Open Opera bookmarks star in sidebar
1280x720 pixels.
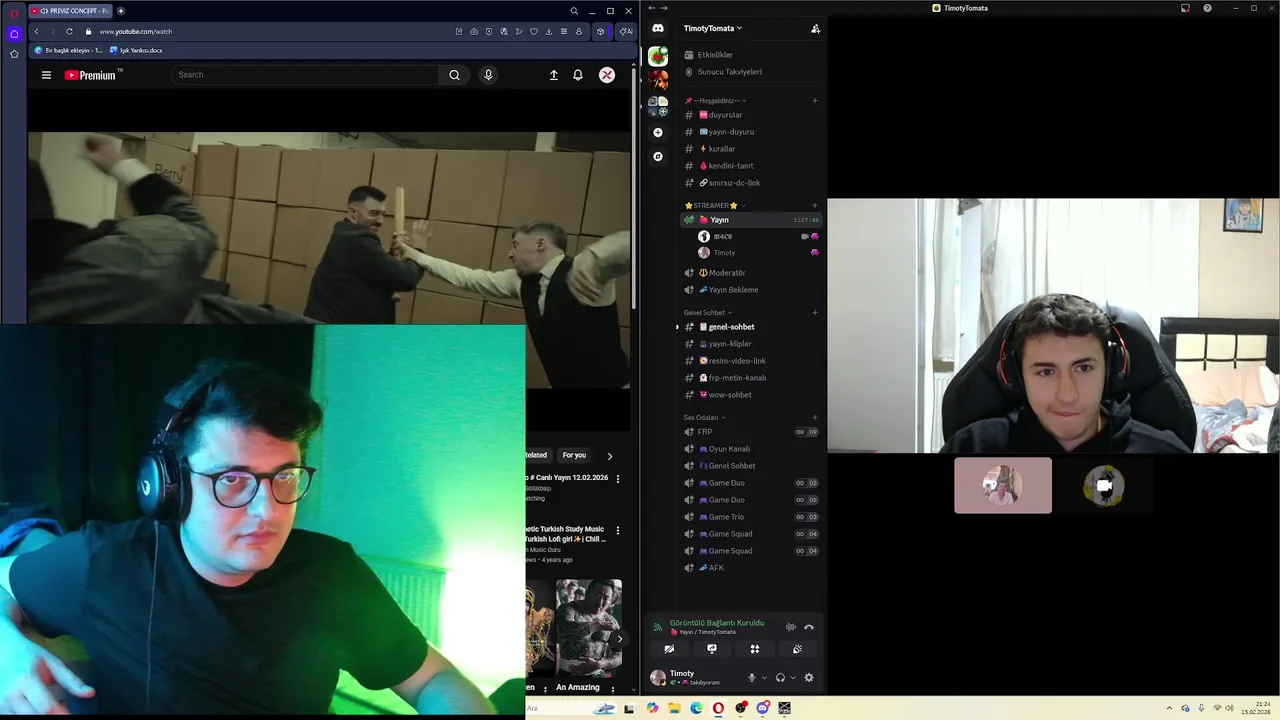[x=14, y=54]
